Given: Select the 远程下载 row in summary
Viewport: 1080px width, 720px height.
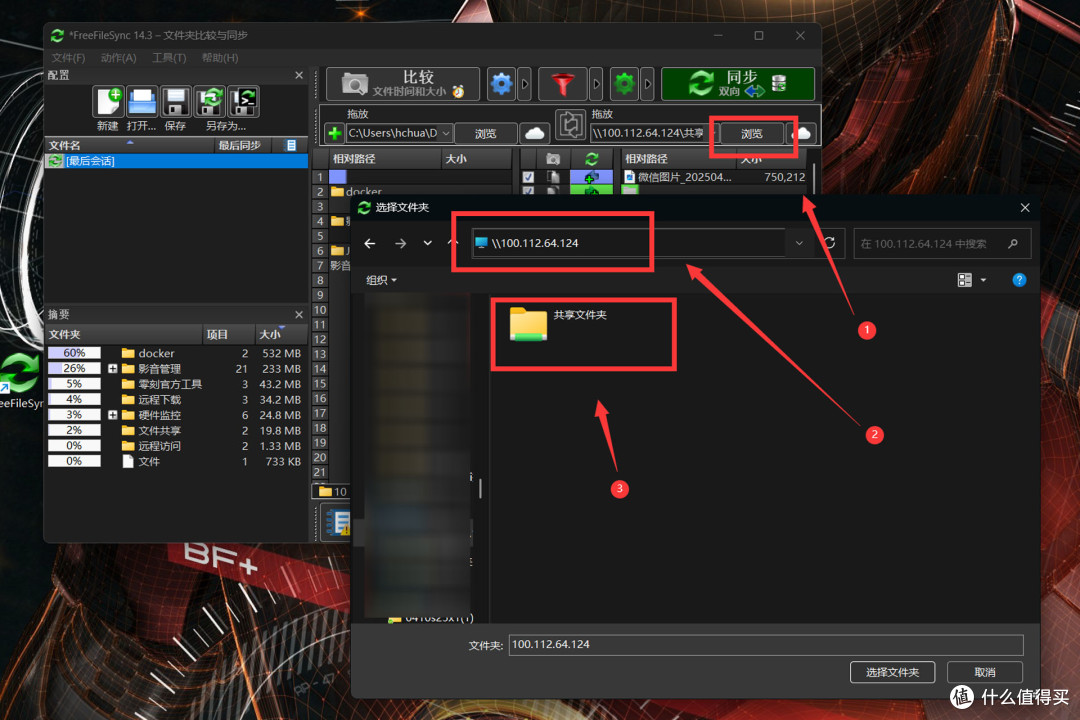Looking at the screenshot, I should pyautogui.click(x=176, y=400).
